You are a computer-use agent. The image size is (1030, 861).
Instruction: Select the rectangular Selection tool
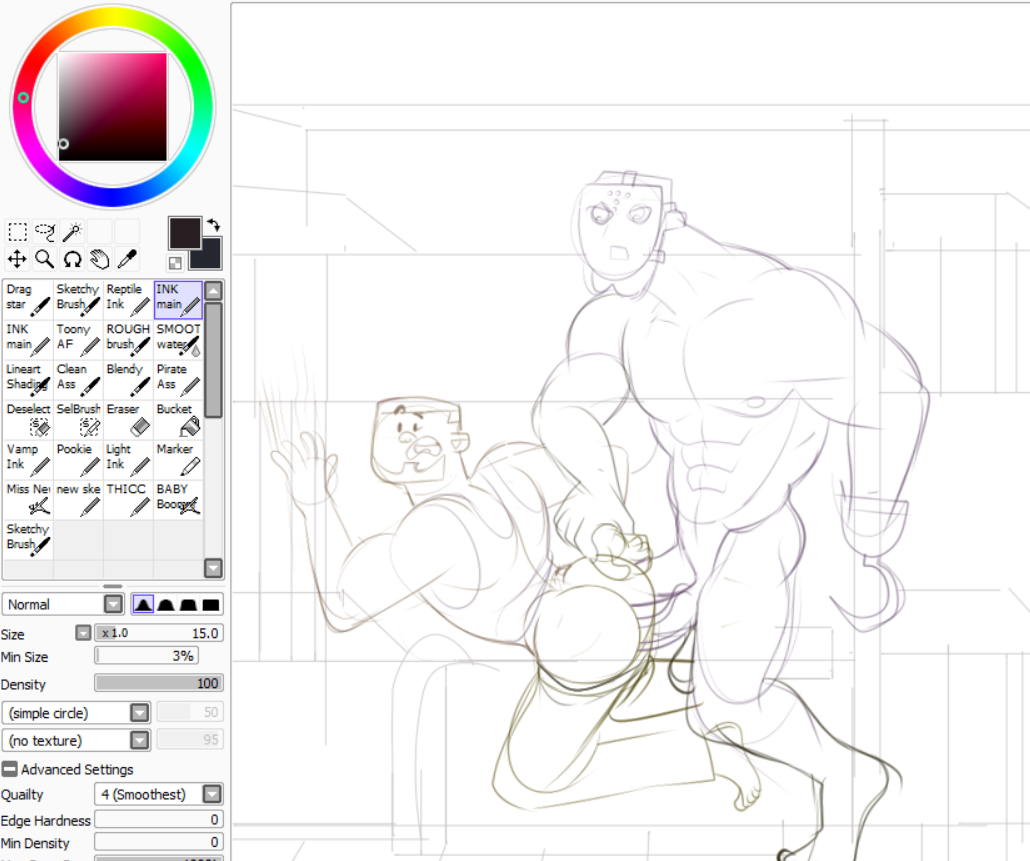(x=17, y=233)
